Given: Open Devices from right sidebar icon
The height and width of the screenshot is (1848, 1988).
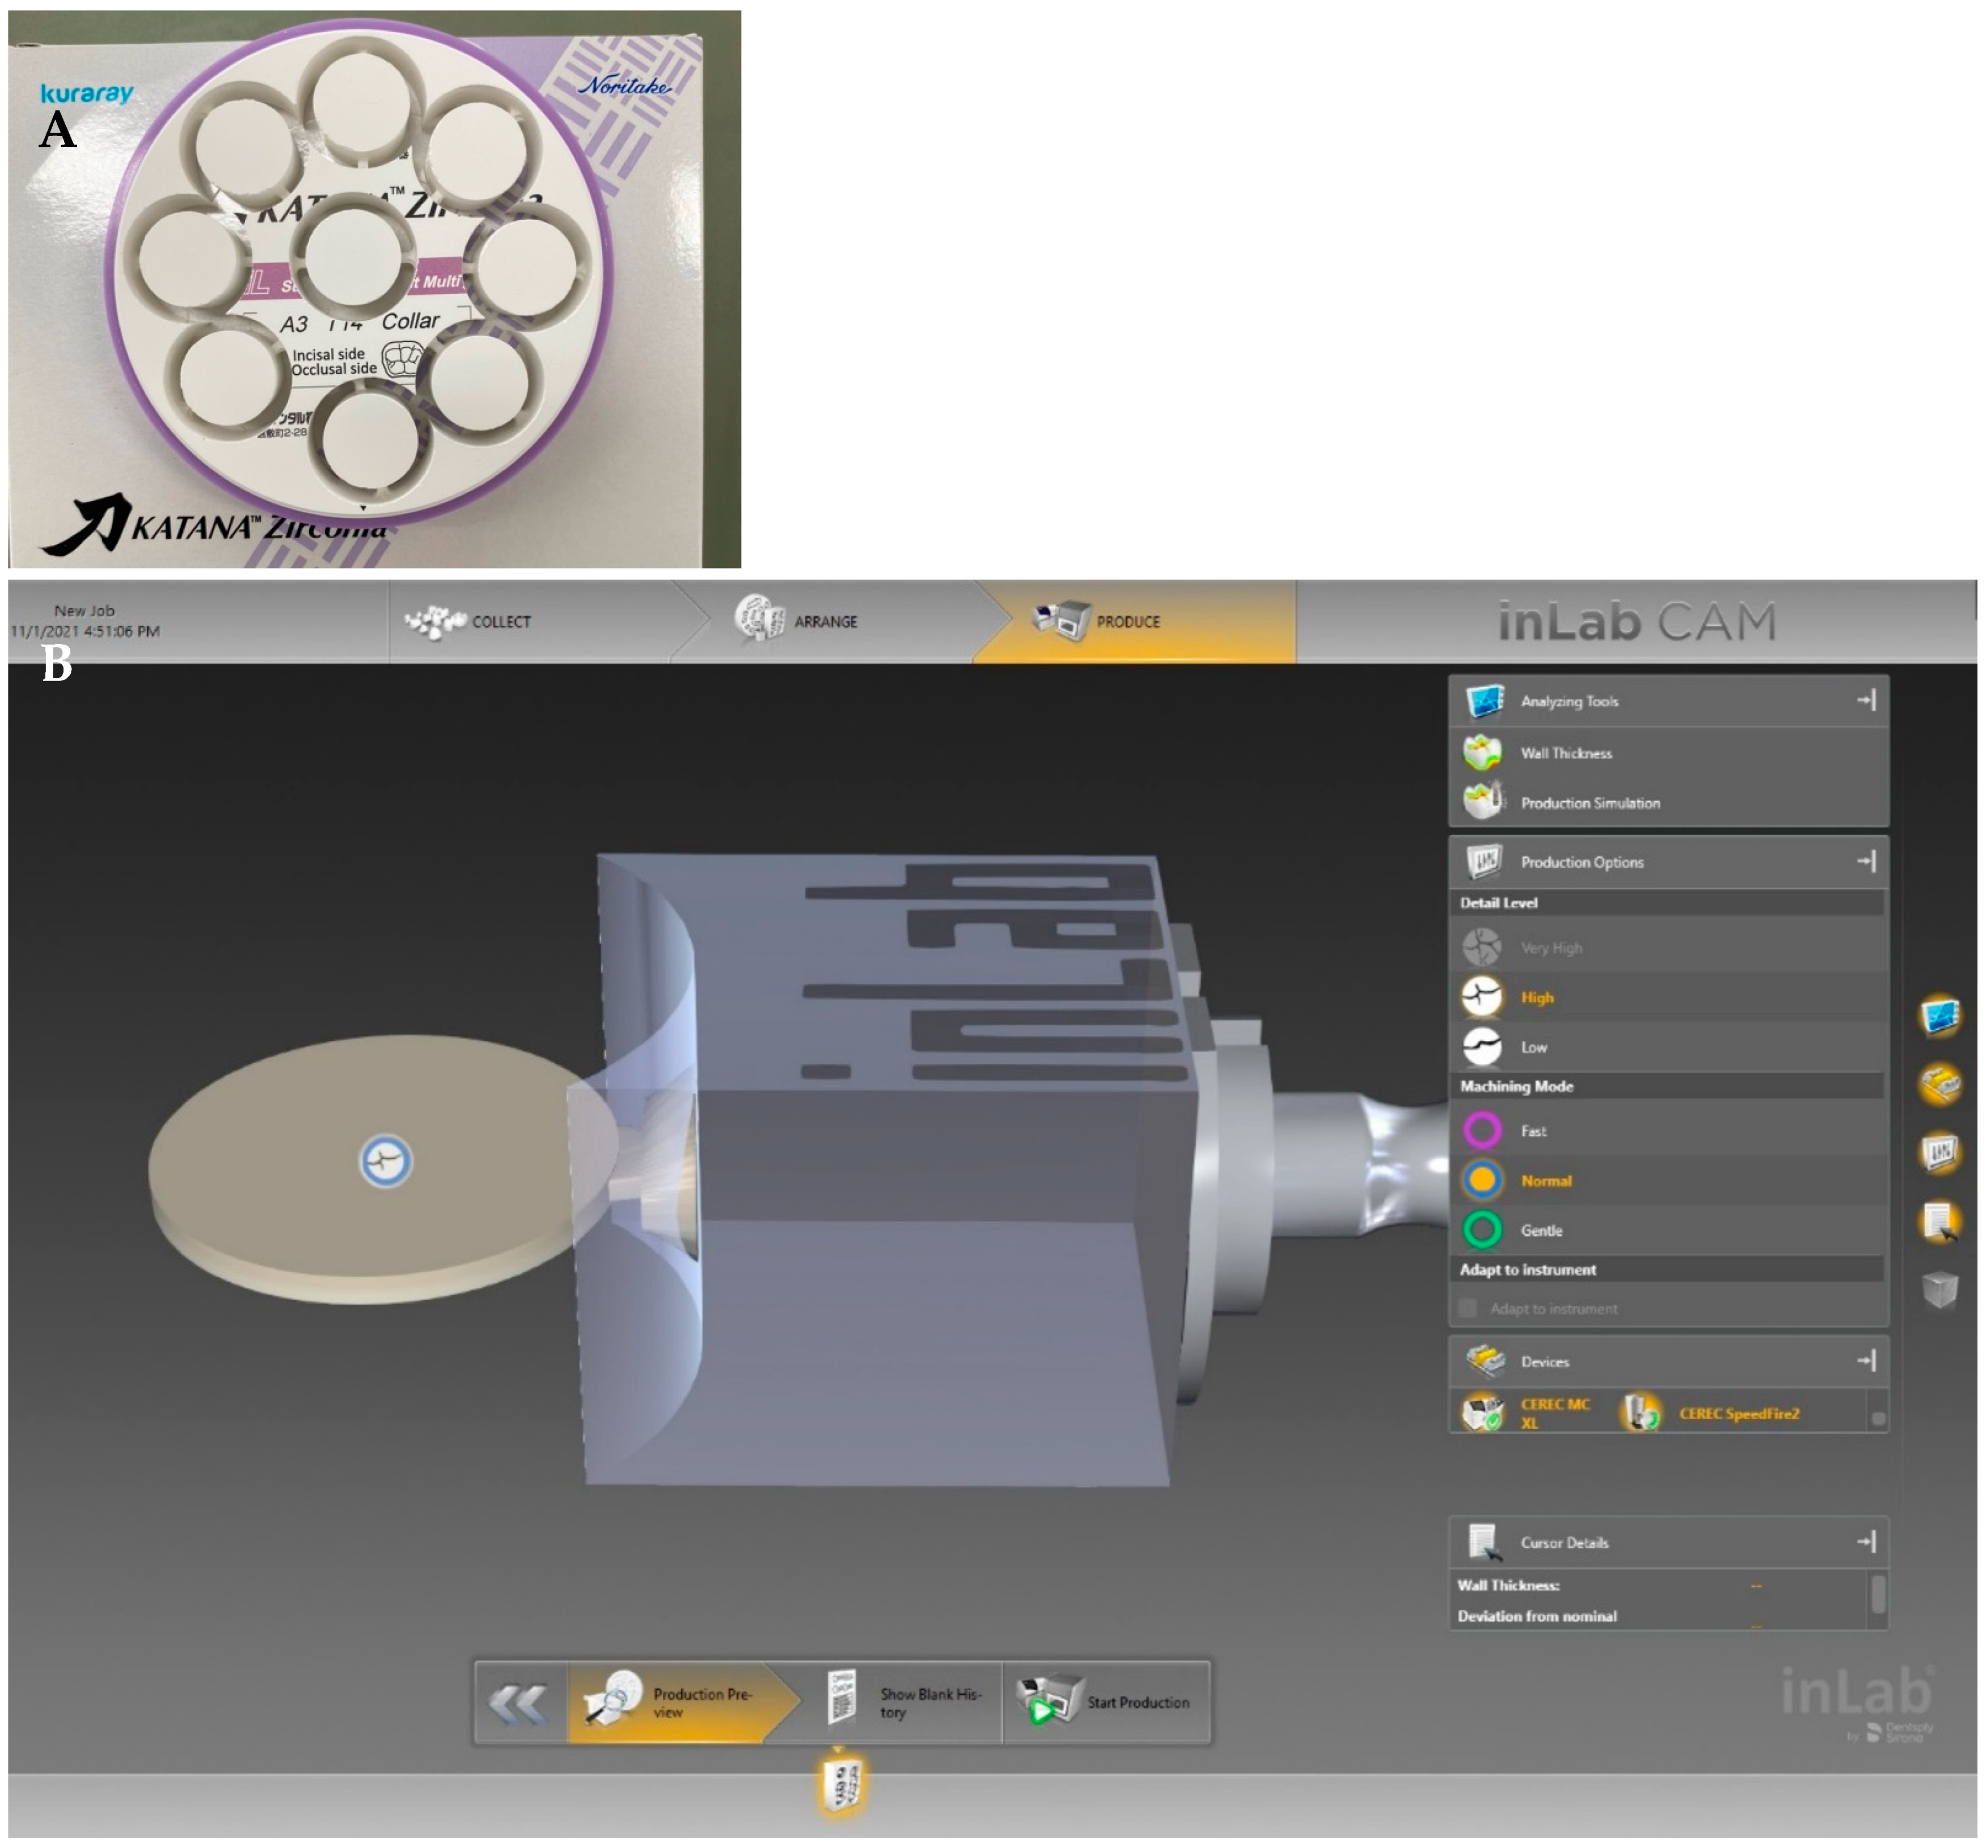Looking at the screenshot, I should click(x=1939, y=1084).
